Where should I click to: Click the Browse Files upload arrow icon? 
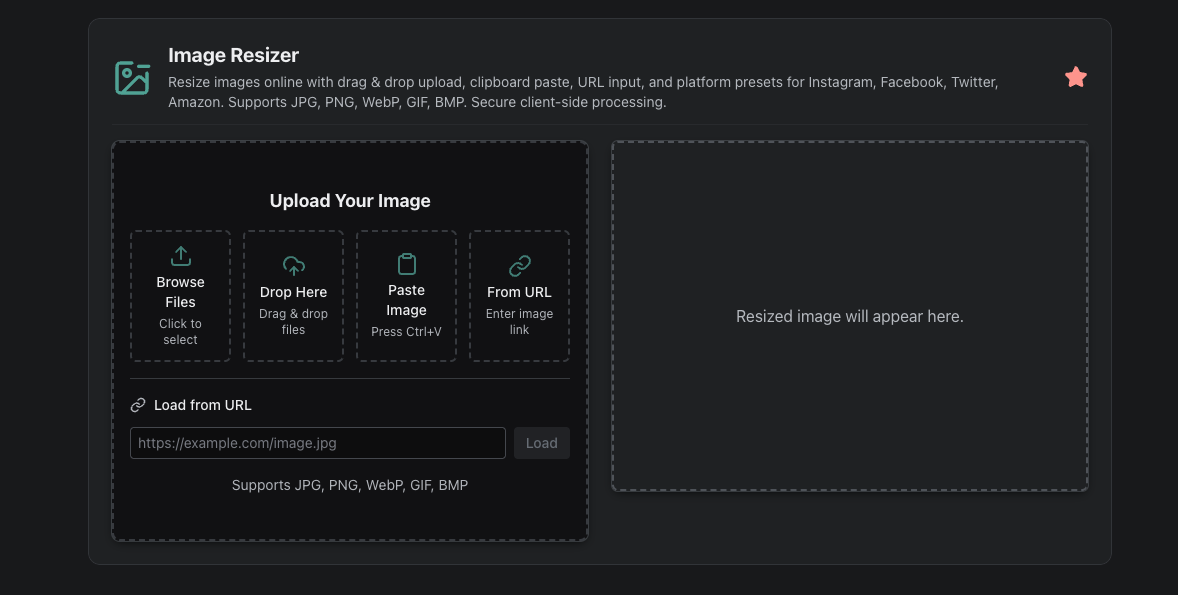[x=180, y=256]
